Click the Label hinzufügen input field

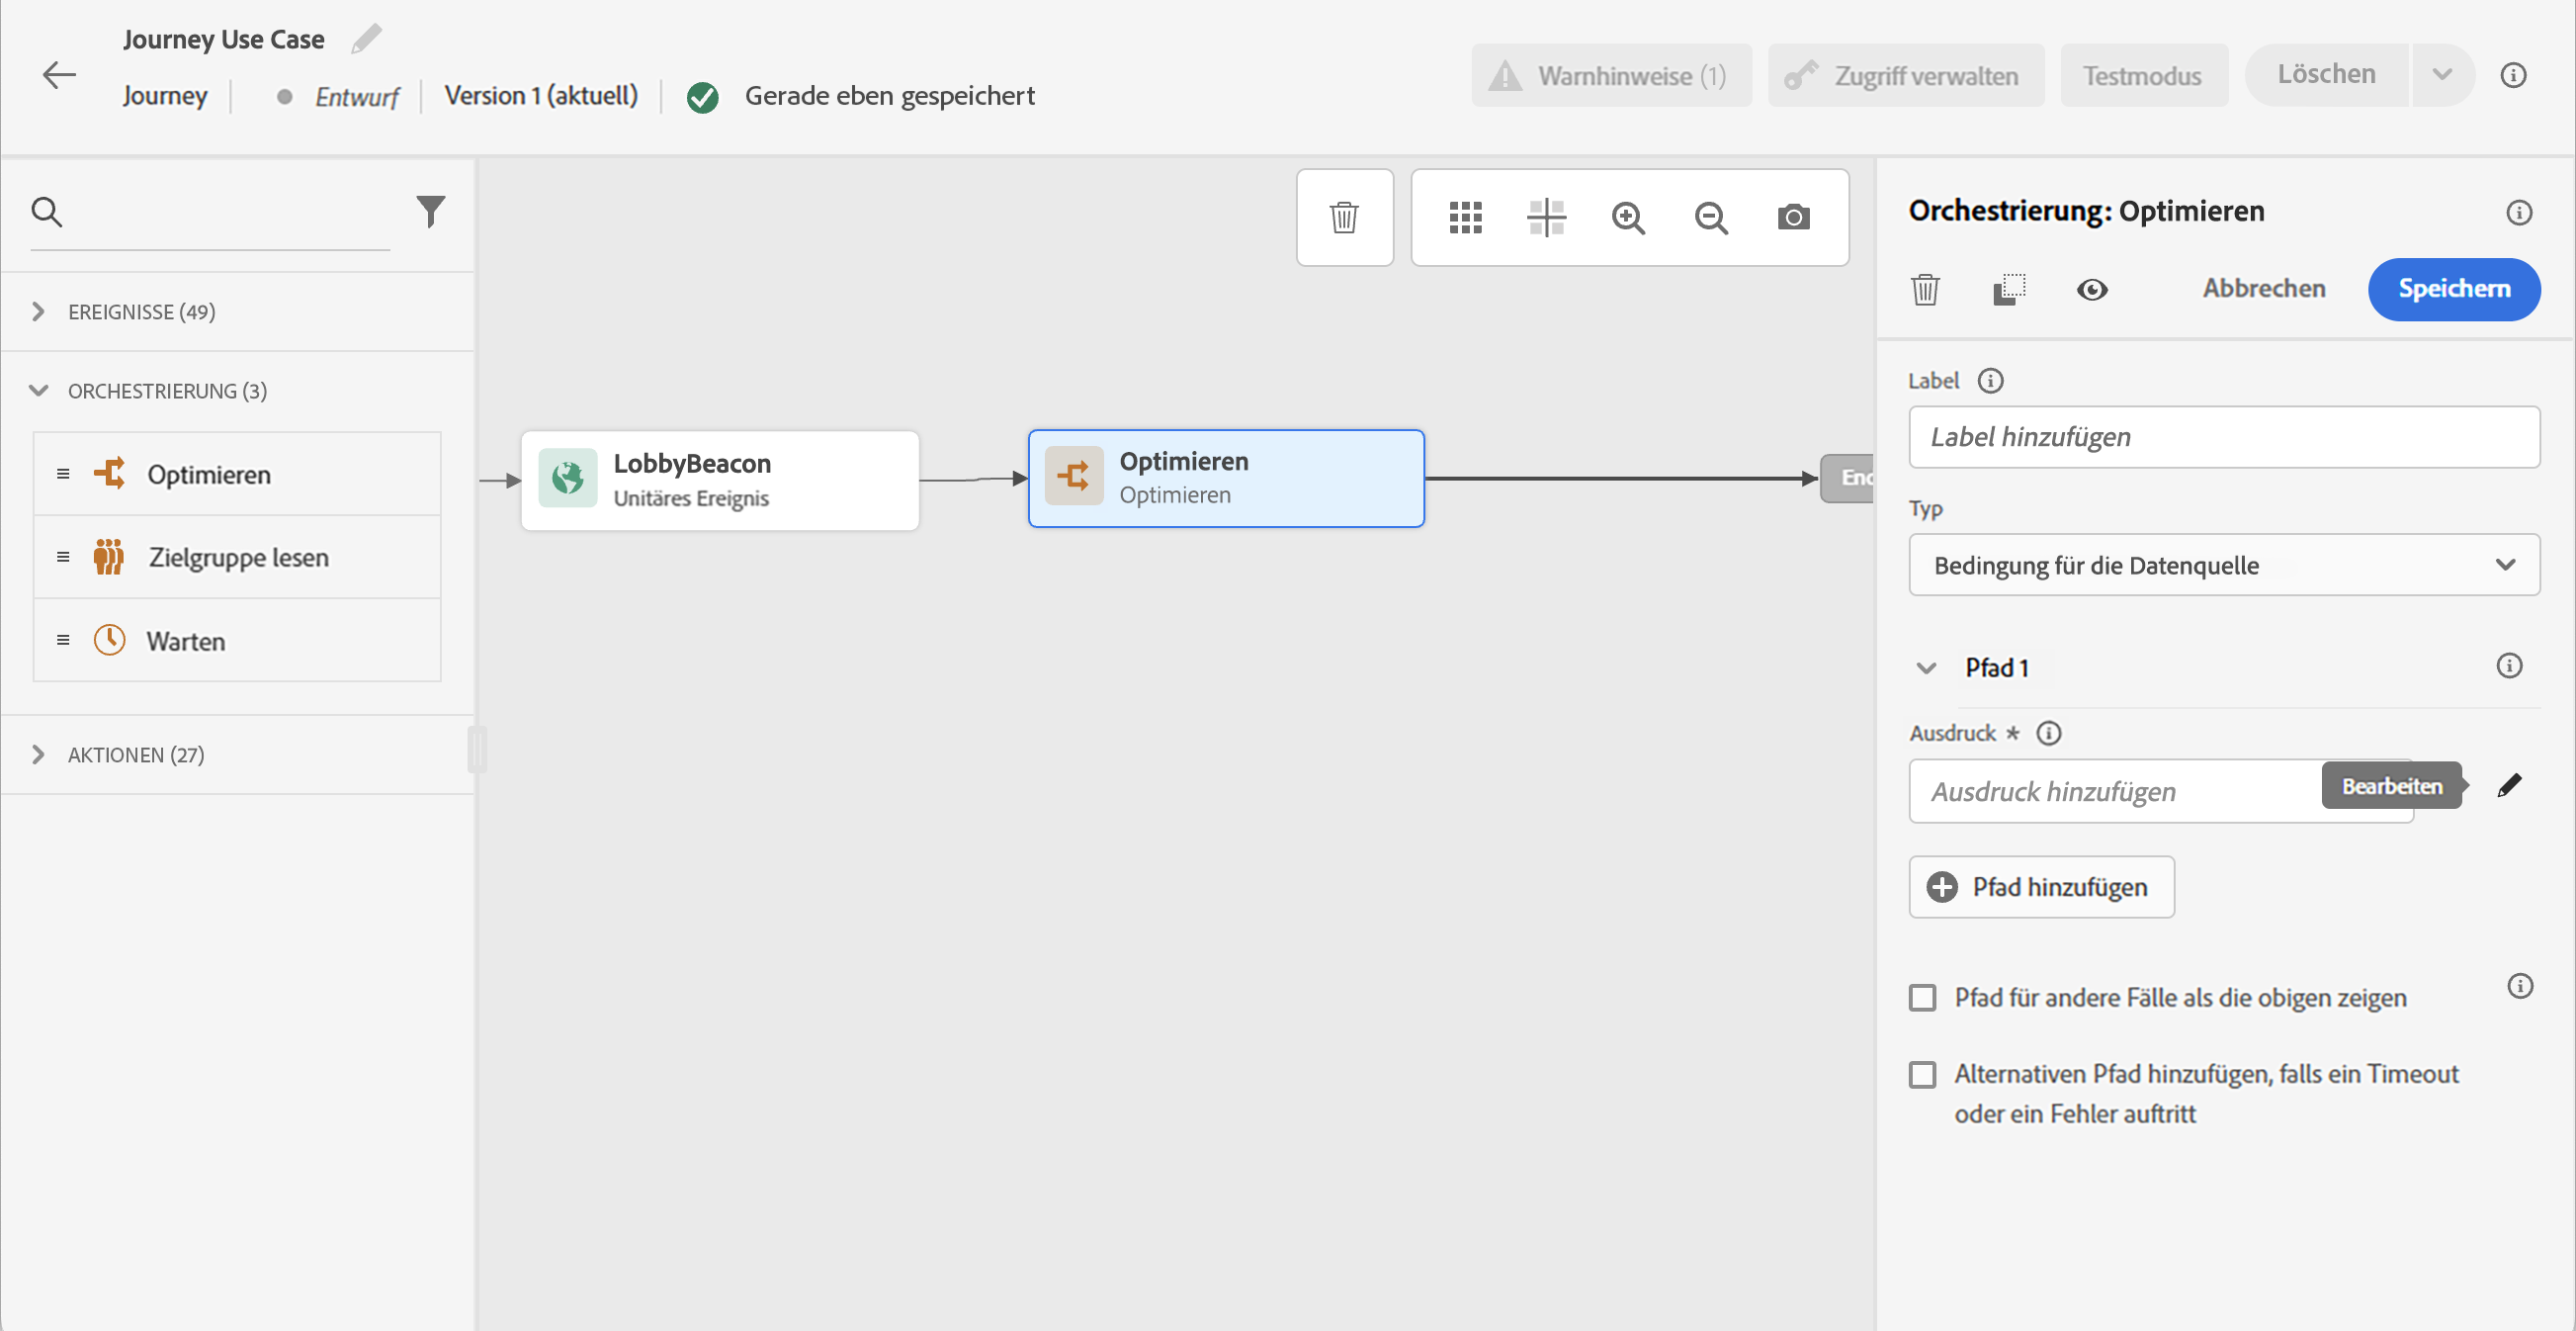coord(2223,437)
